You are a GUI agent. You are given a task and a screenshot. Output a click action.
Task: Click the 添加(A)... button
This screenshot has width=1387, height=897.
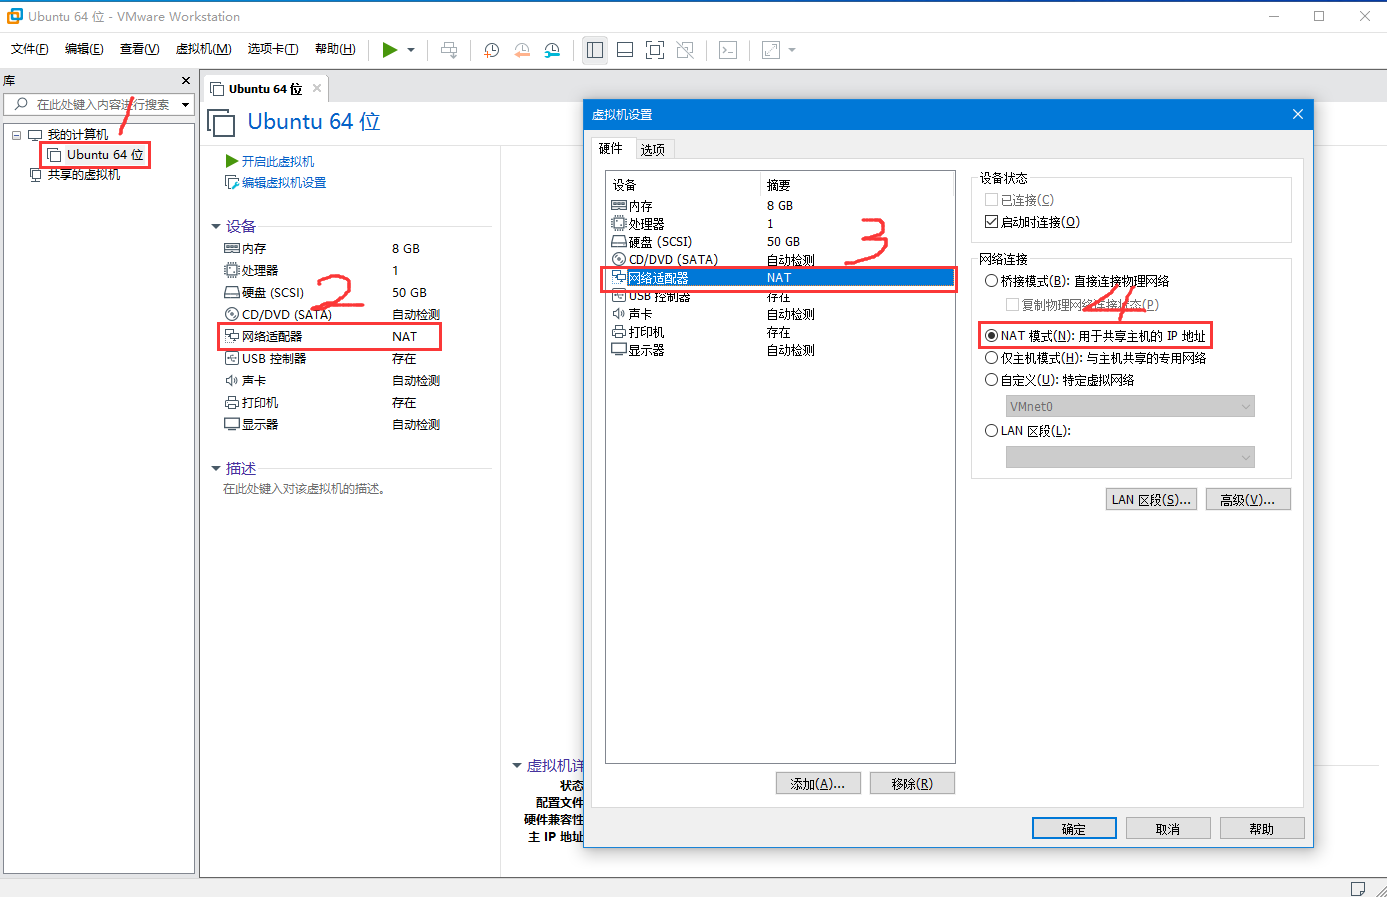tap(818, 783)
